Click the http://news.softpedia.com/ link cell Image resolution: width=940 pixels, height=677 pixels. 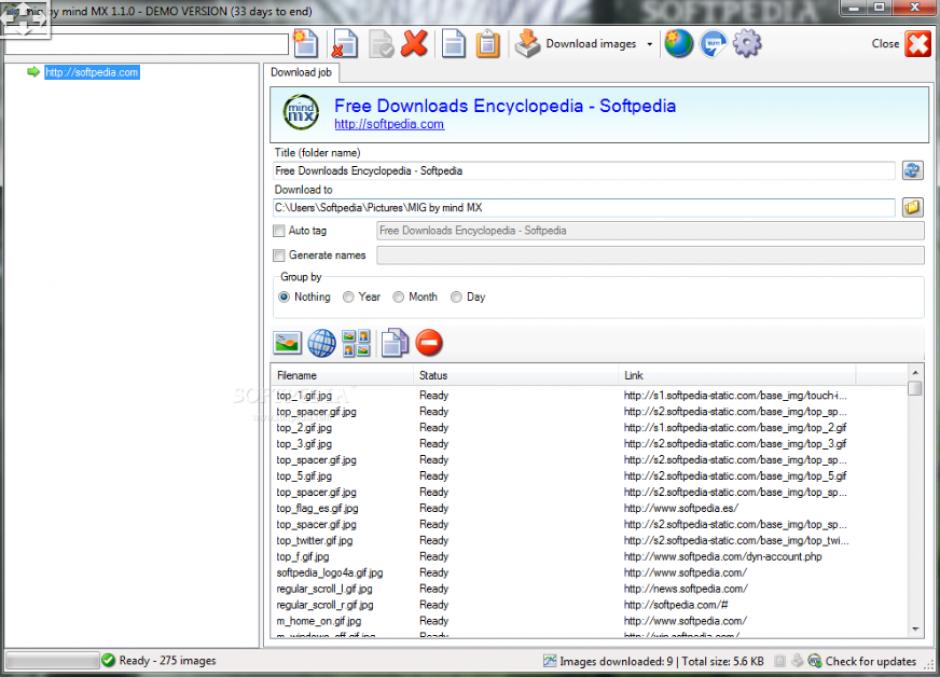point(686,589)
